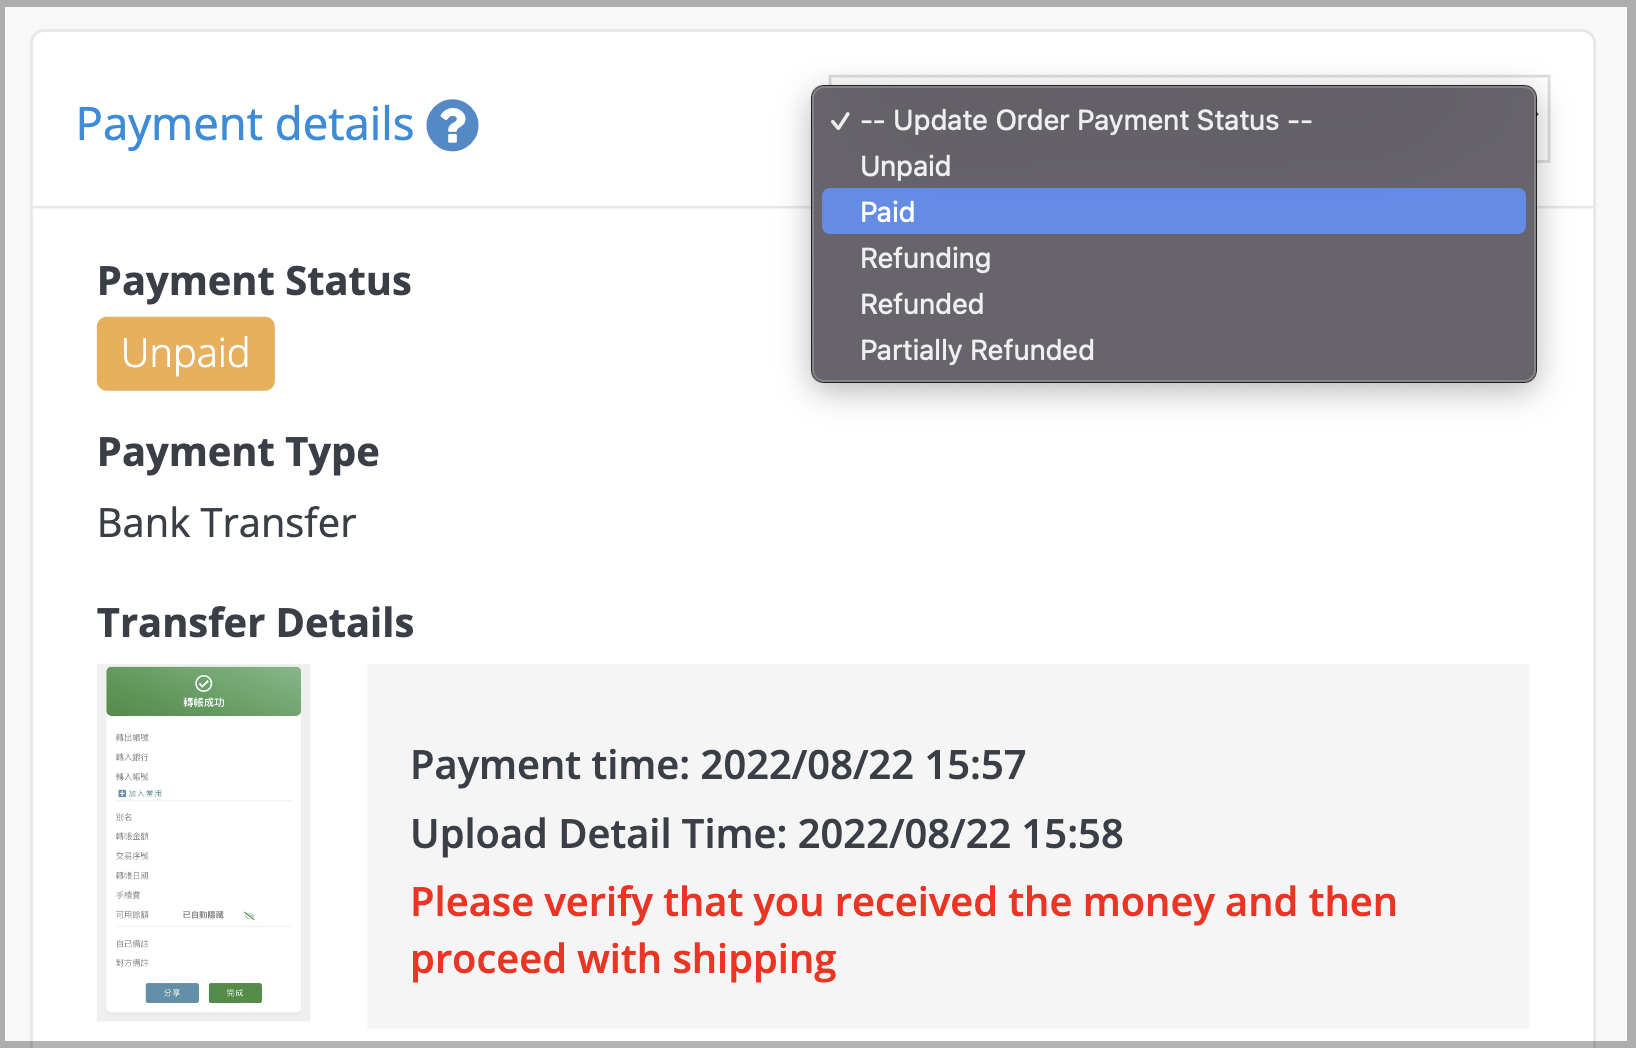Viewport: 1636px width, 1048px height.
Task: Click the green 轉帳成功 banner in receipt
Action: [x=204, y=691]
